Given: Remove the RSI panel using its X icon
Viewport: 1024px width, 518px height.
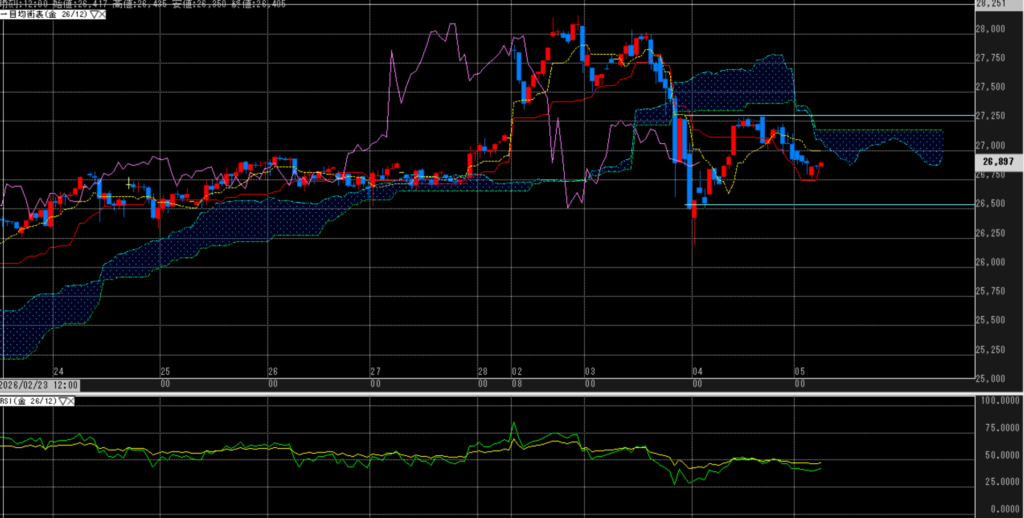Looking at the screenshot, I should click(72, 400).
